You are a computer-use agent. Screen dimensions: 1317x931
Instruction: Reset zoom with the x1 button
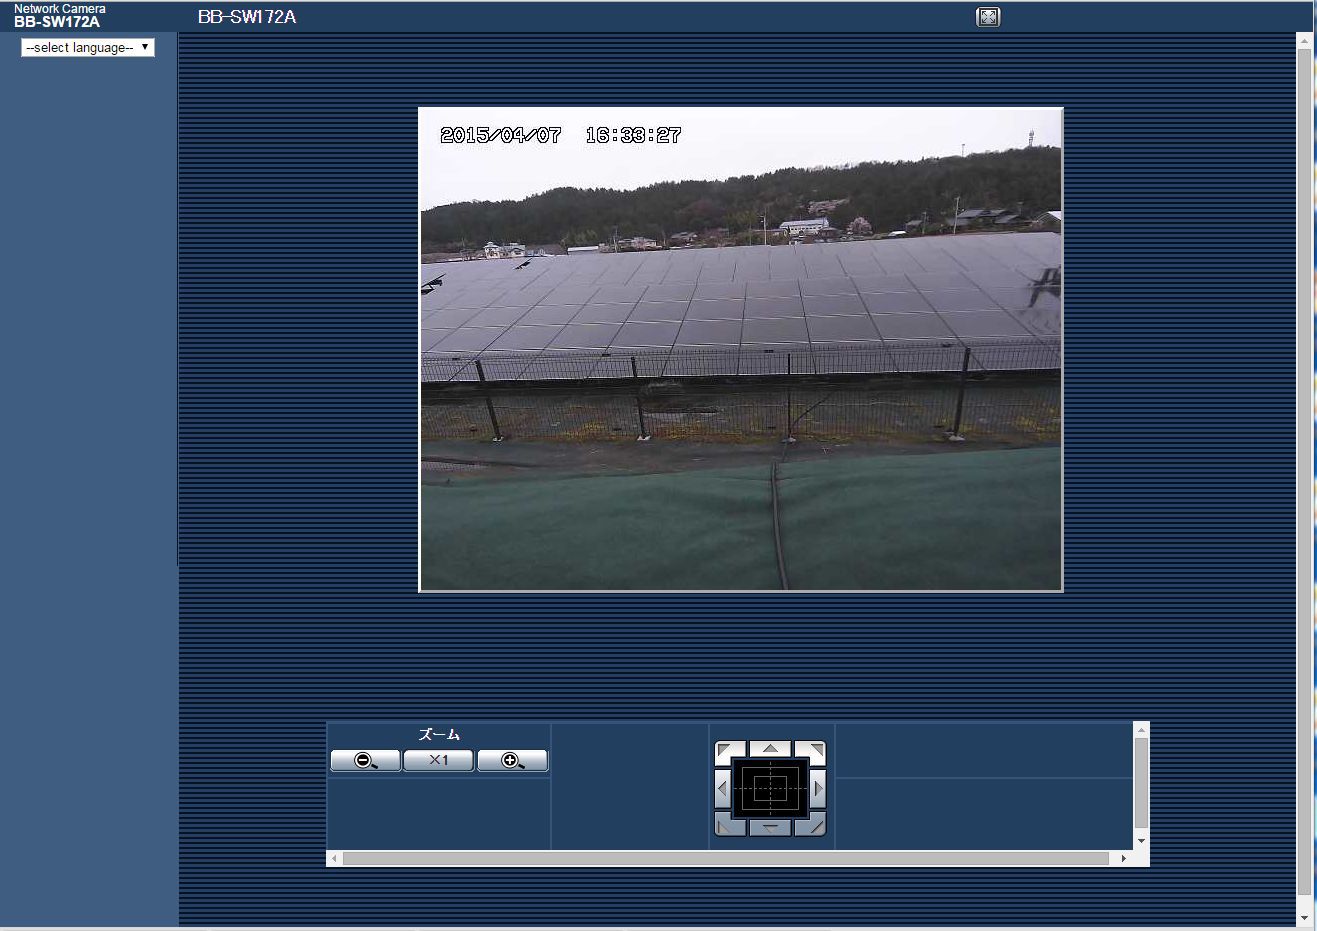[x=438, y=761]
